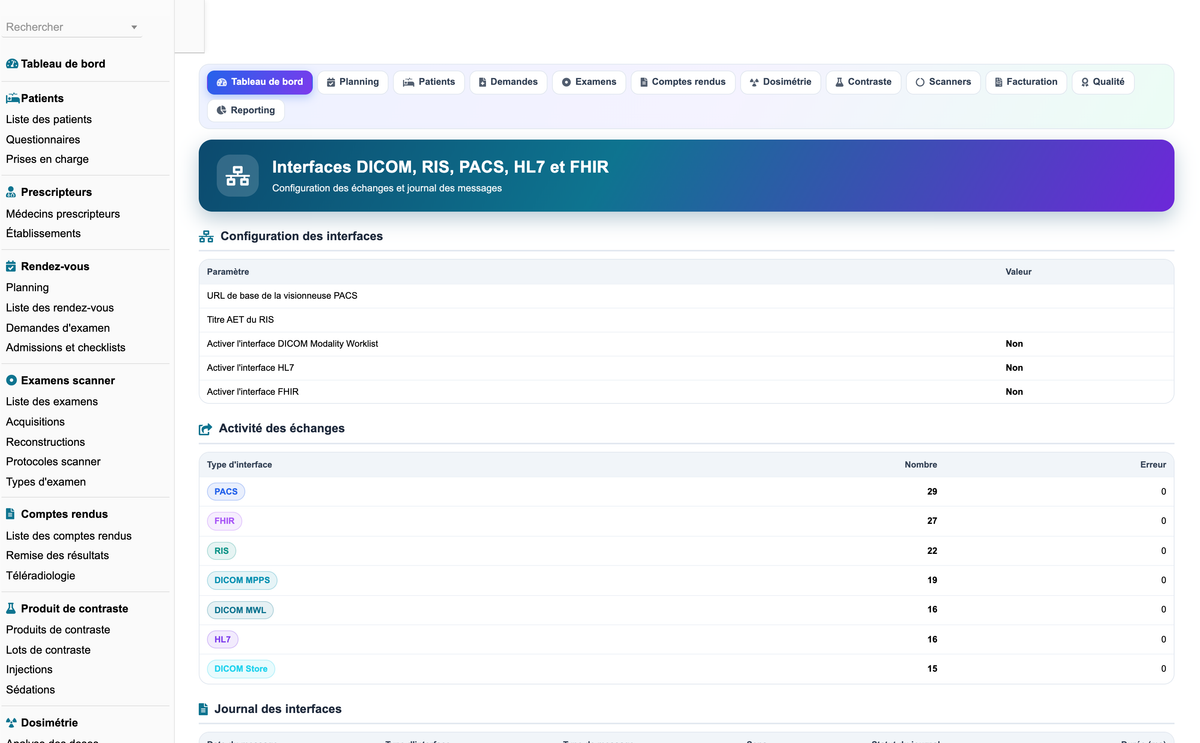Click the Tableau de bord gauge icon in sidebar

(x=12, y=64)
